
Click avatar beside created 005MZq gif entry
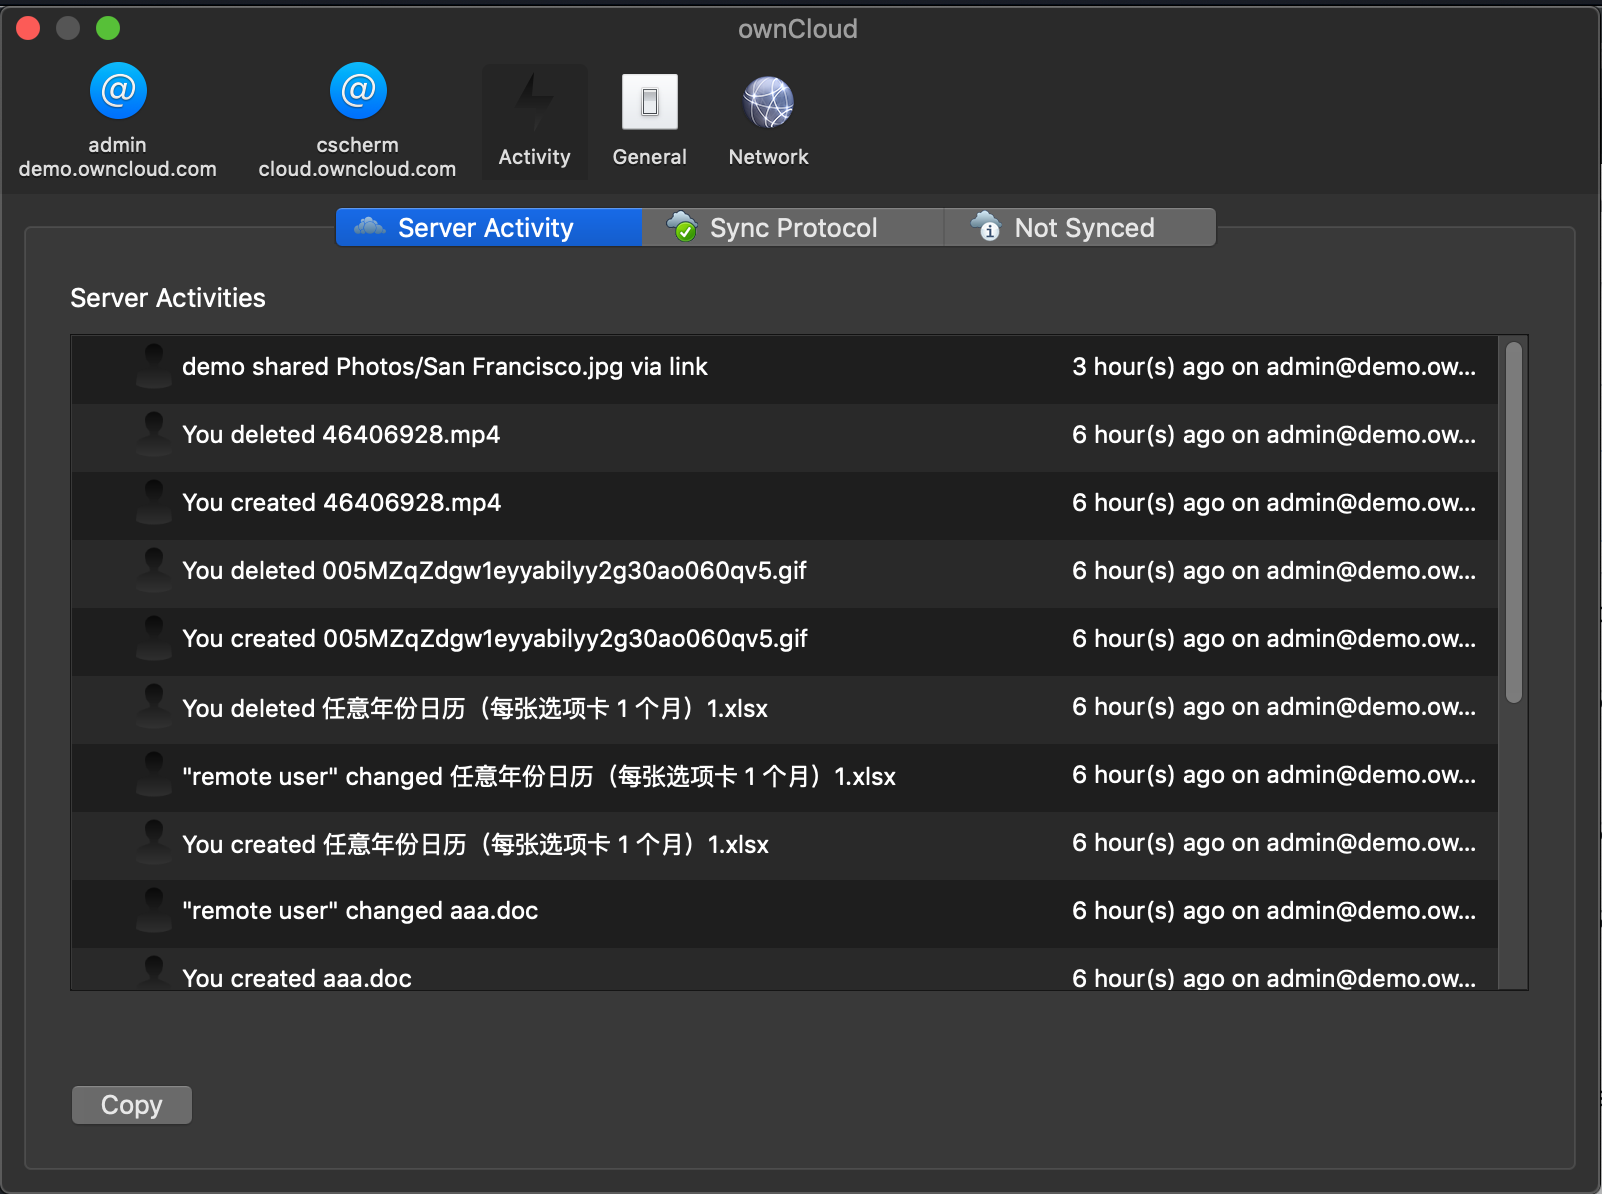[x=154, y=638]
